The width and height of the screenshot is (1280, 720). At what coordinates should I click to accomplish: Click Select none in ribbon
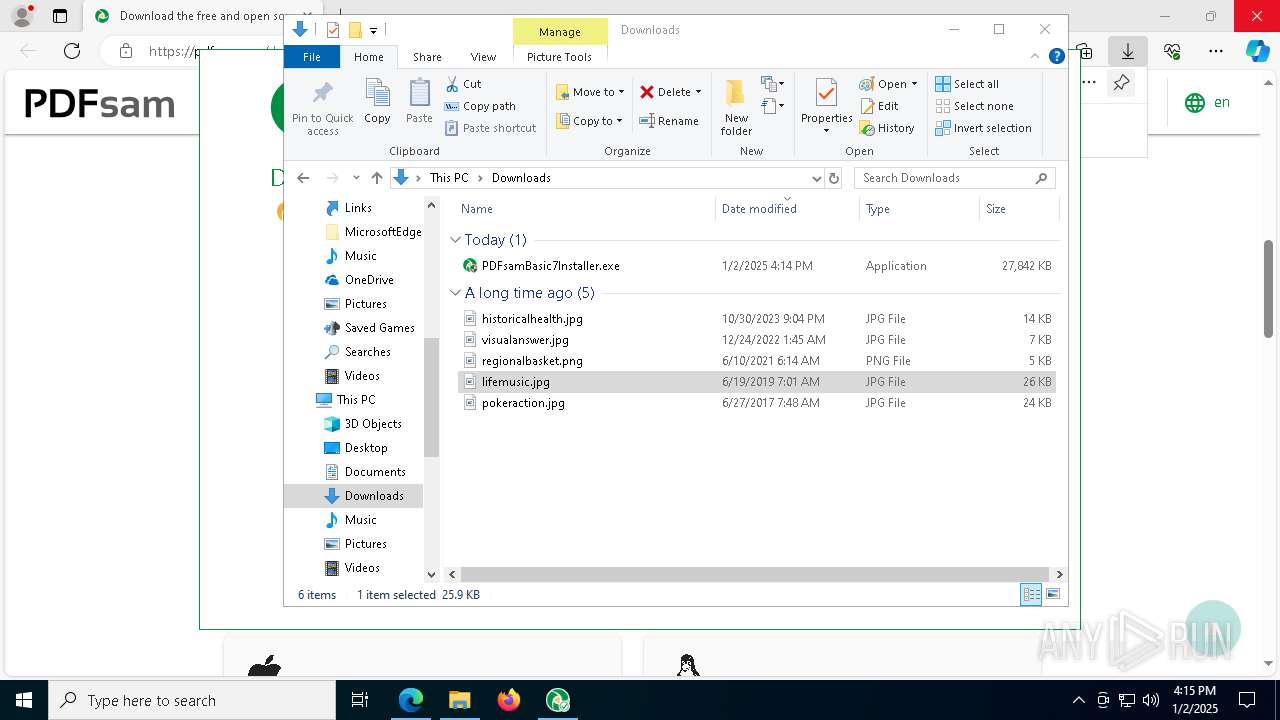click(975, 106)
